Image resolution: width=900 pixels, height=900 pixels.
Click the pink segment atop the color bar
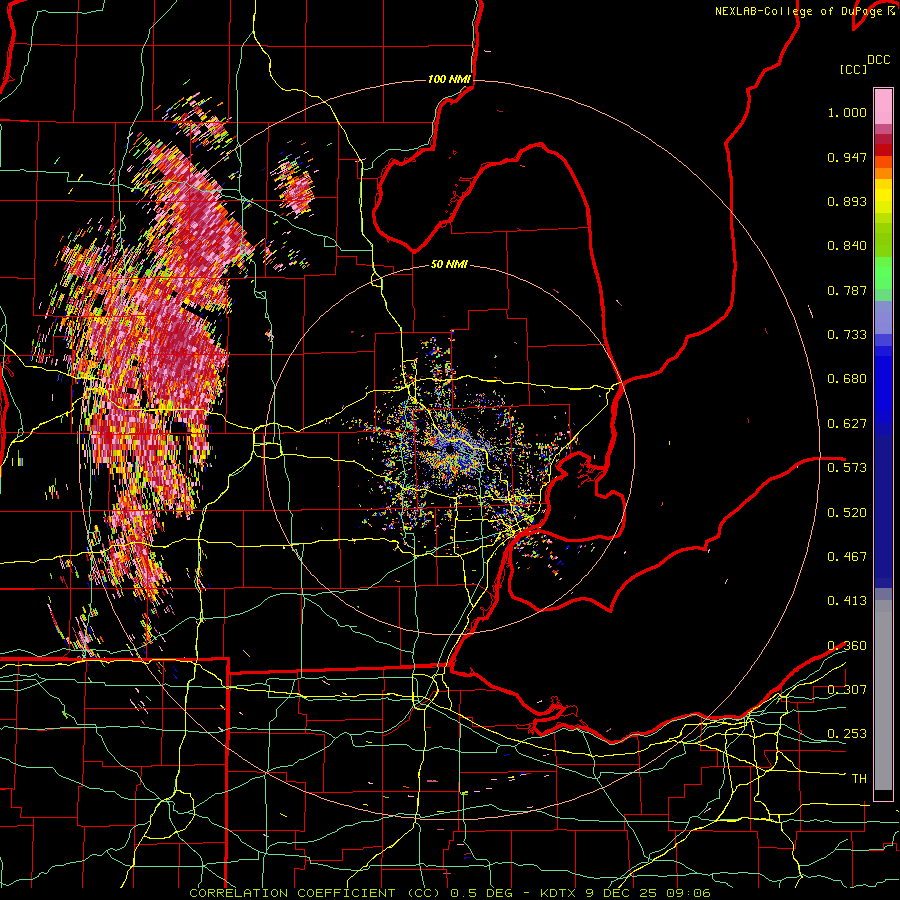coord(883,106)
